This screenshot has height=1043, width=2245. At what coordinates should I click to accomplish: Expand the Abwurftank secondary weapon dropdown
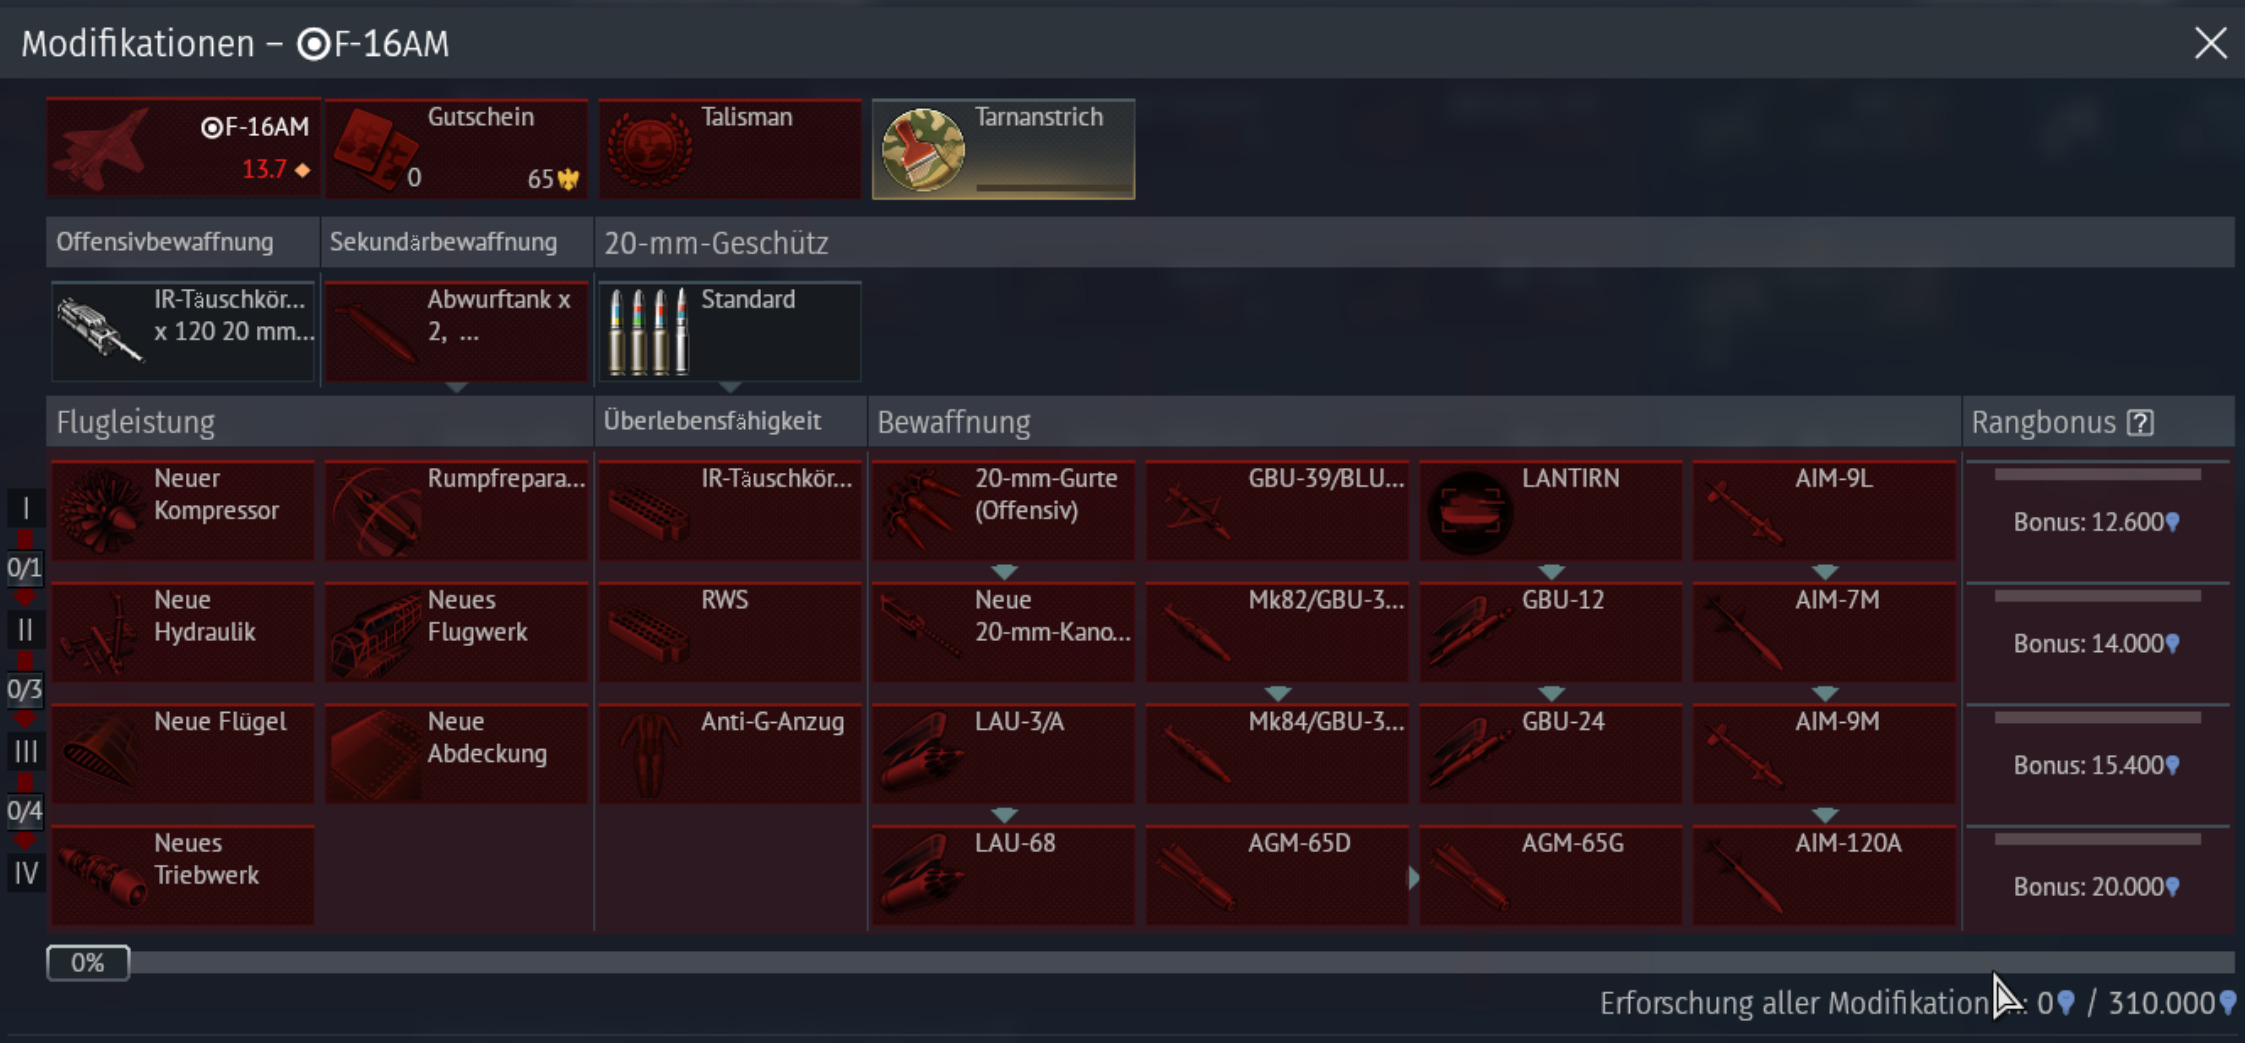(456, 387)
